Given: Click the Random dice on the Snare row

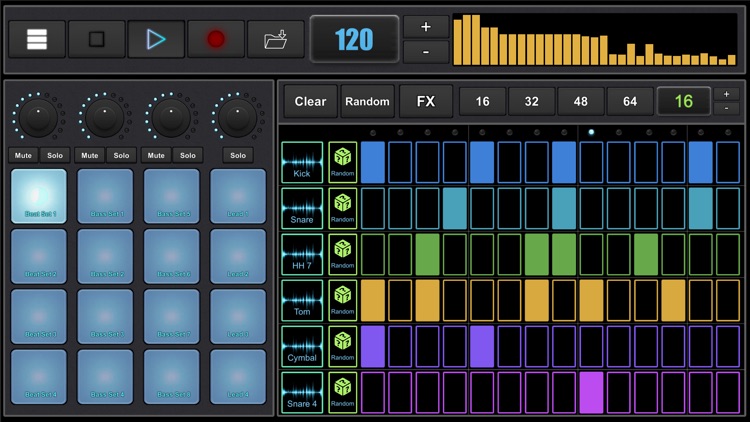Looking at the screenshot, I should [x=342, y=208].
